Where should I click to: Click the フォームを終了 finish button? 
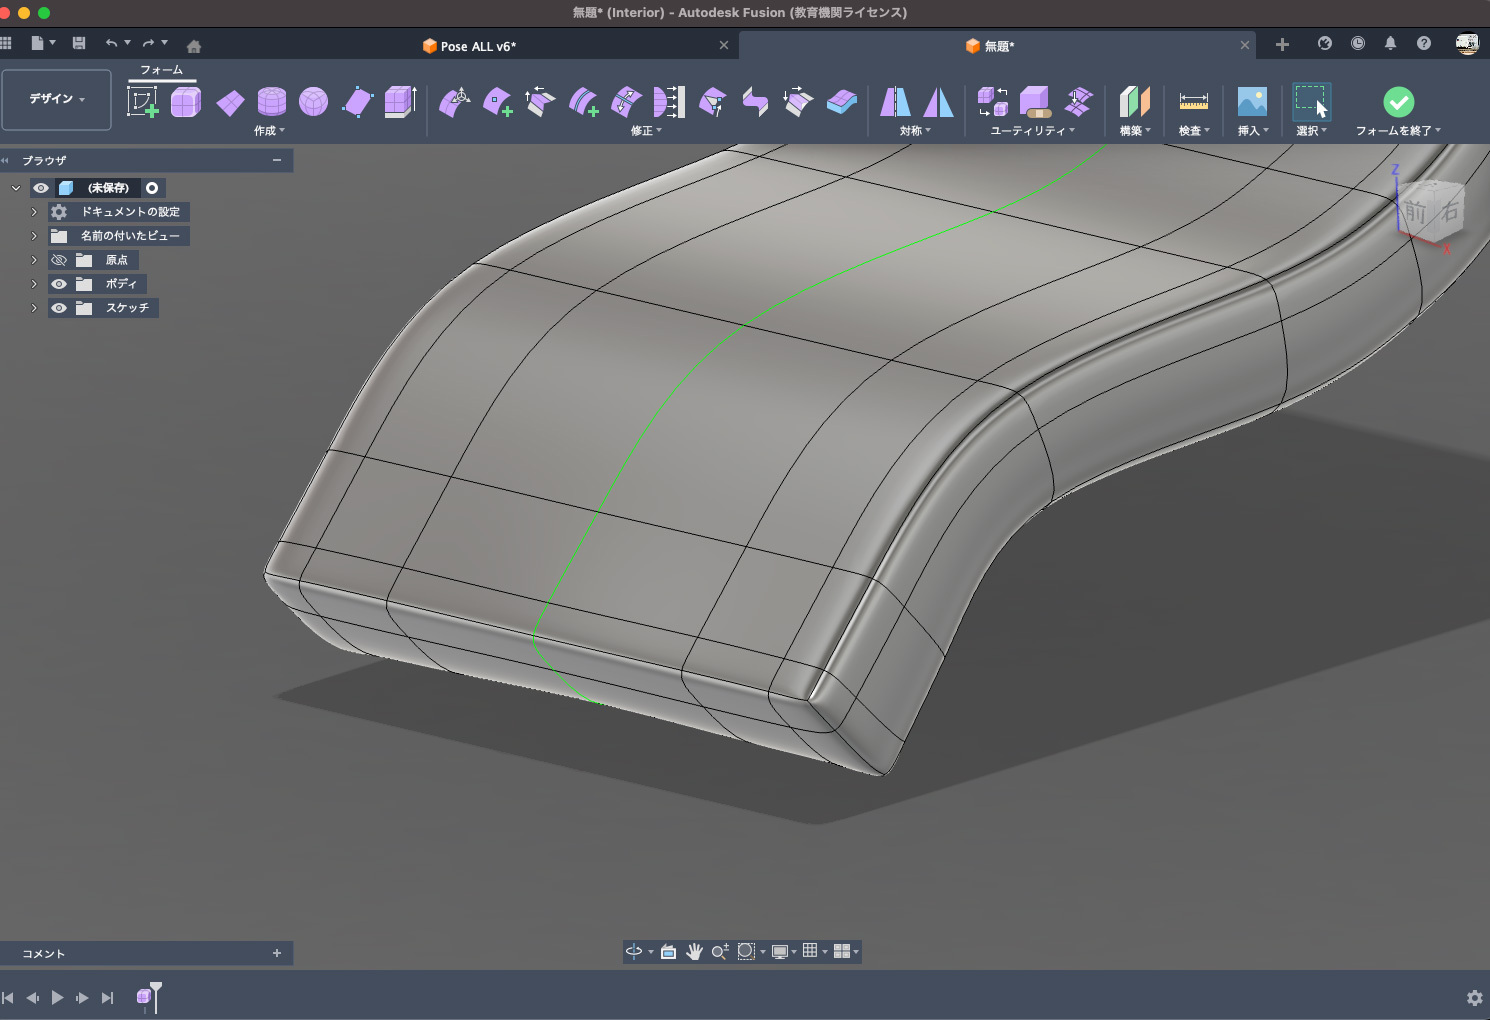pos(1398,103)
